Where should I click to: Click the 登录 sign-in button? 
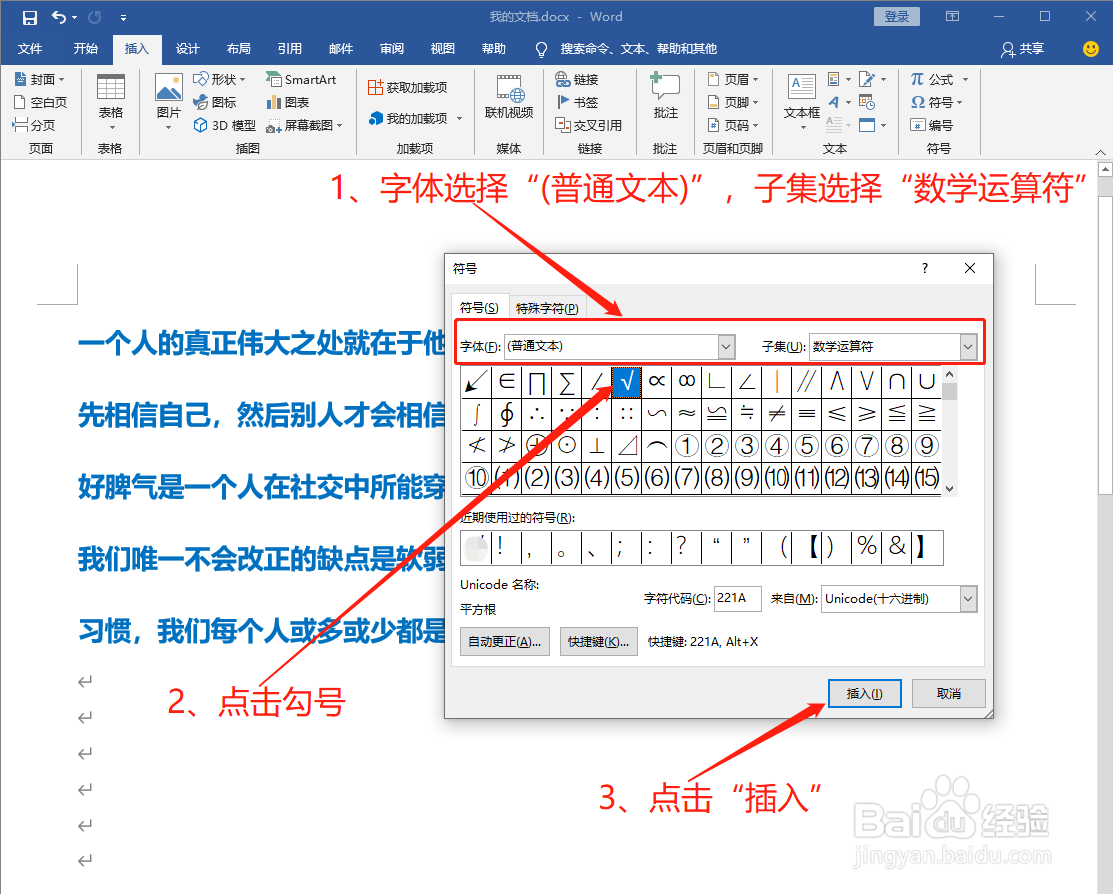tap(897, 16)
